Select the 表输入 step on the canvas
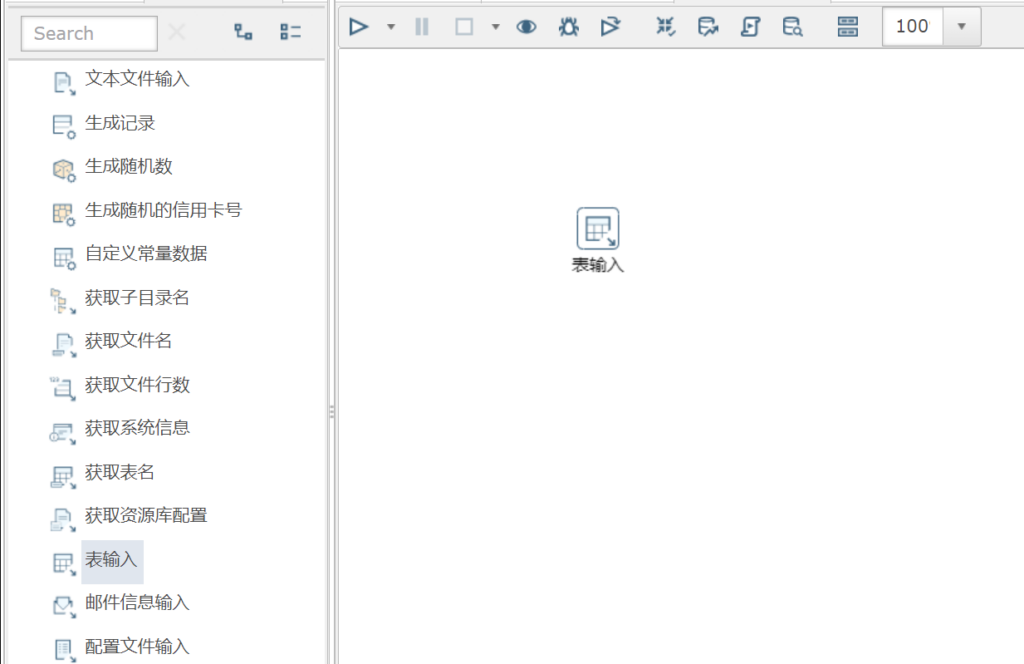Image resolution: width=1024 pixels, height=664 pixels. 598,229
